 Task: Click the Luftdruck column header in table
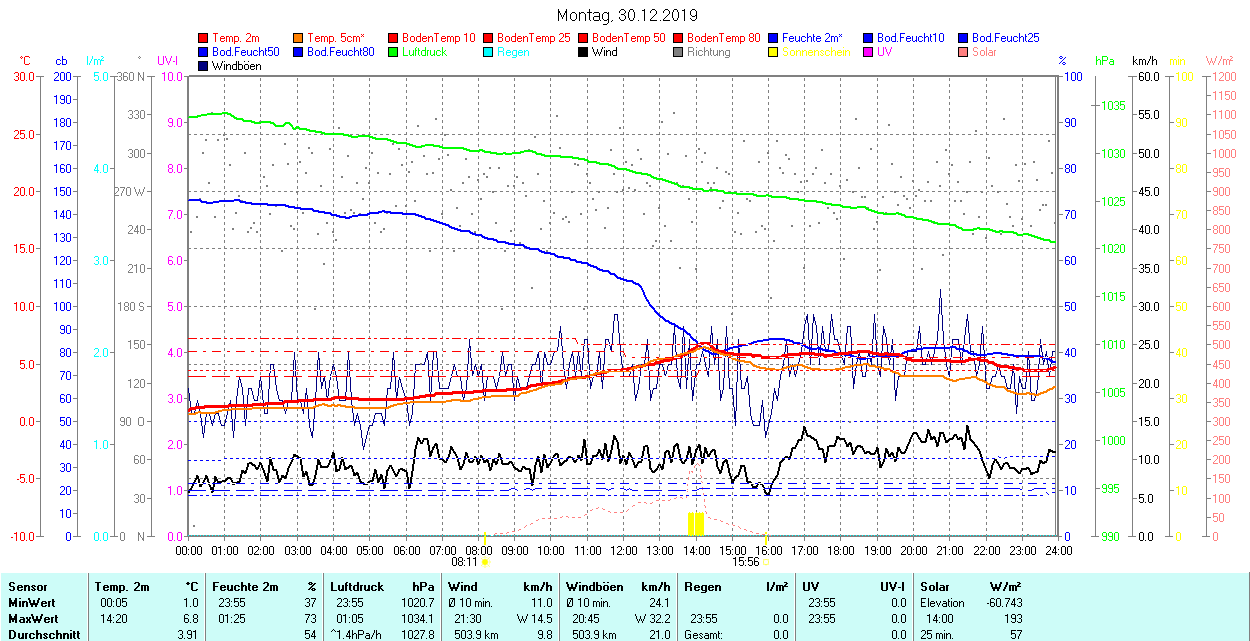click(356, 587)
